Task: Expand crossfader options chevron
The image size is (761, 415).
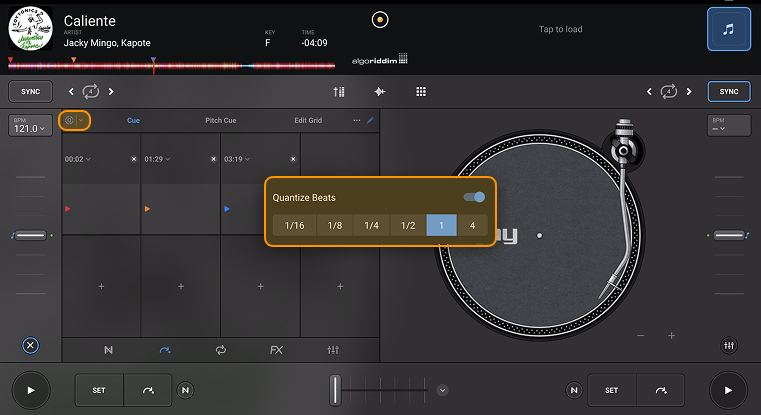Action: point(442,390)
